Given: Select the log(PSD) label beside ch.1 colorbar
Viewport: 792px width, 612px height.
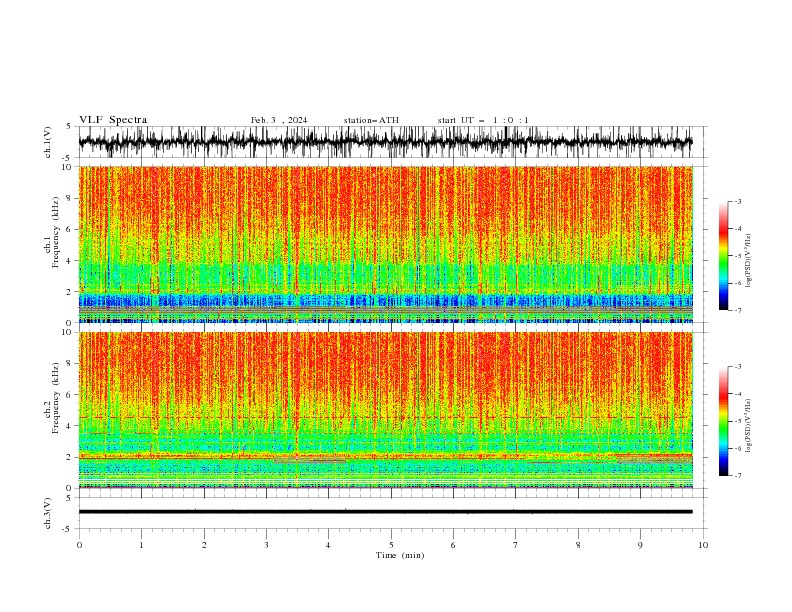Looking at the screenshot, I should [x=748, y=261].
